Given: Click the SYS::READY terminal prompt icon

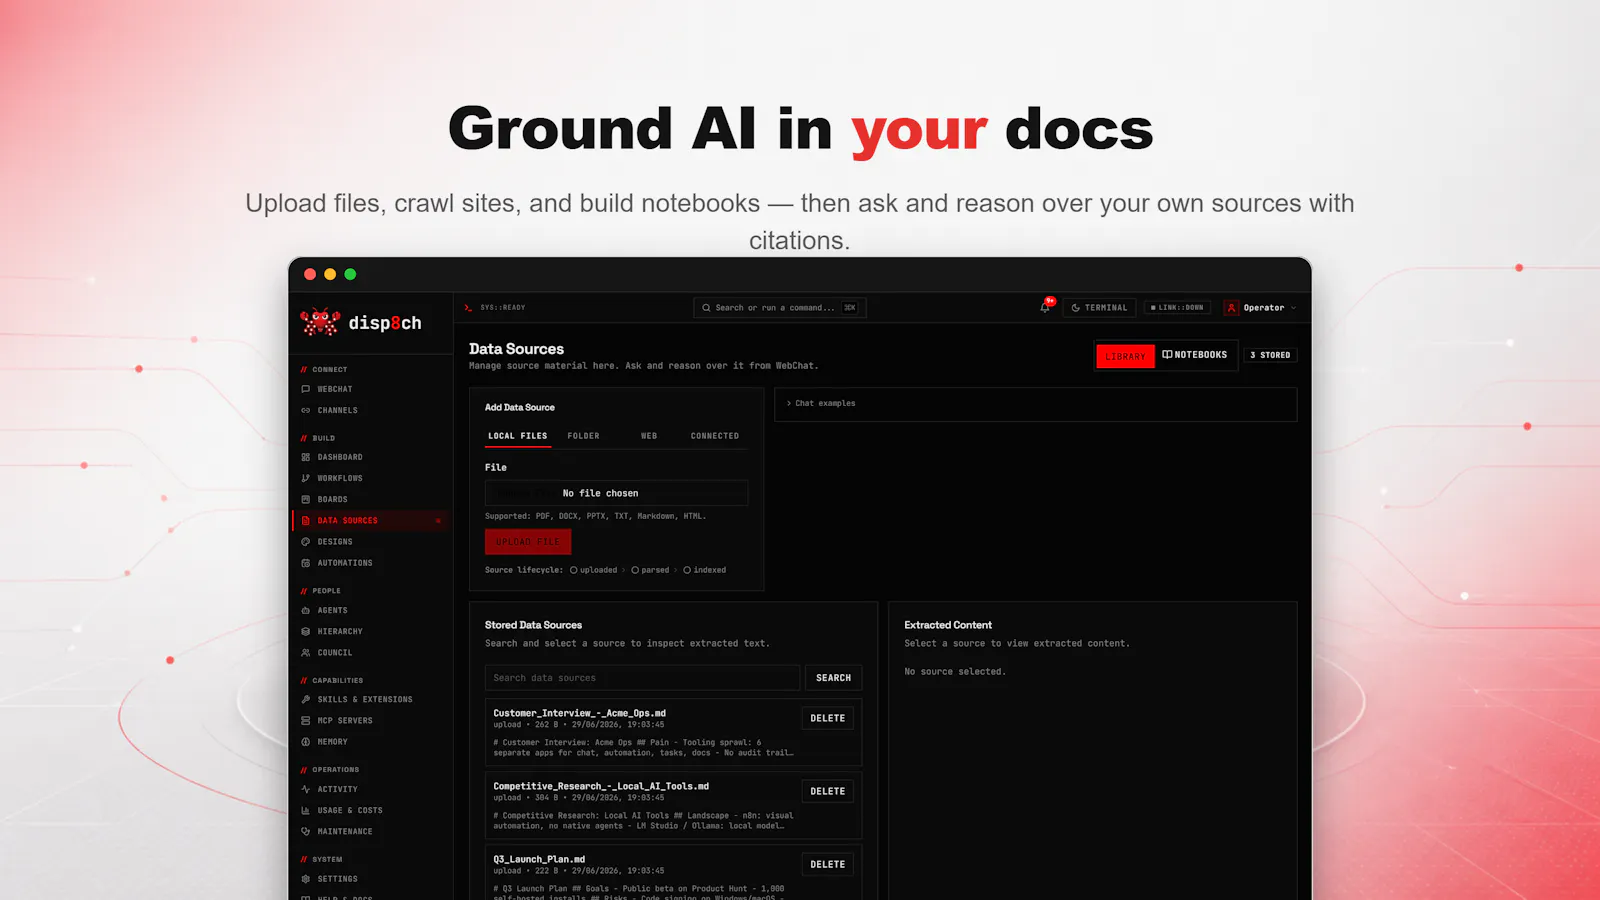Looking at the screenshot, I should click(x=468, y=308).
